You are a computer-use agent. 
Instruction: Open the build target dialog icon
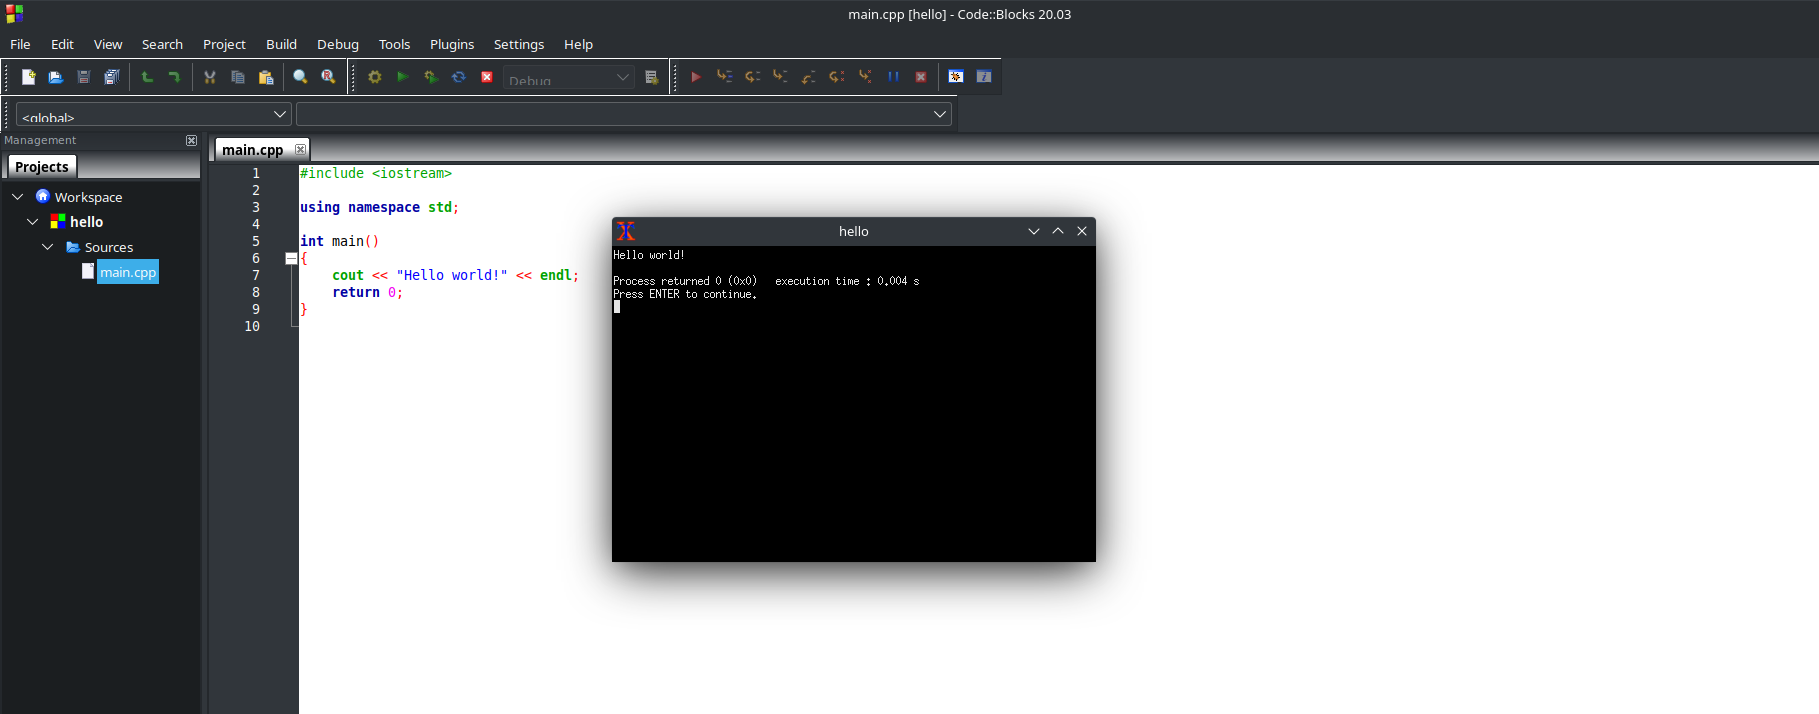652,77
